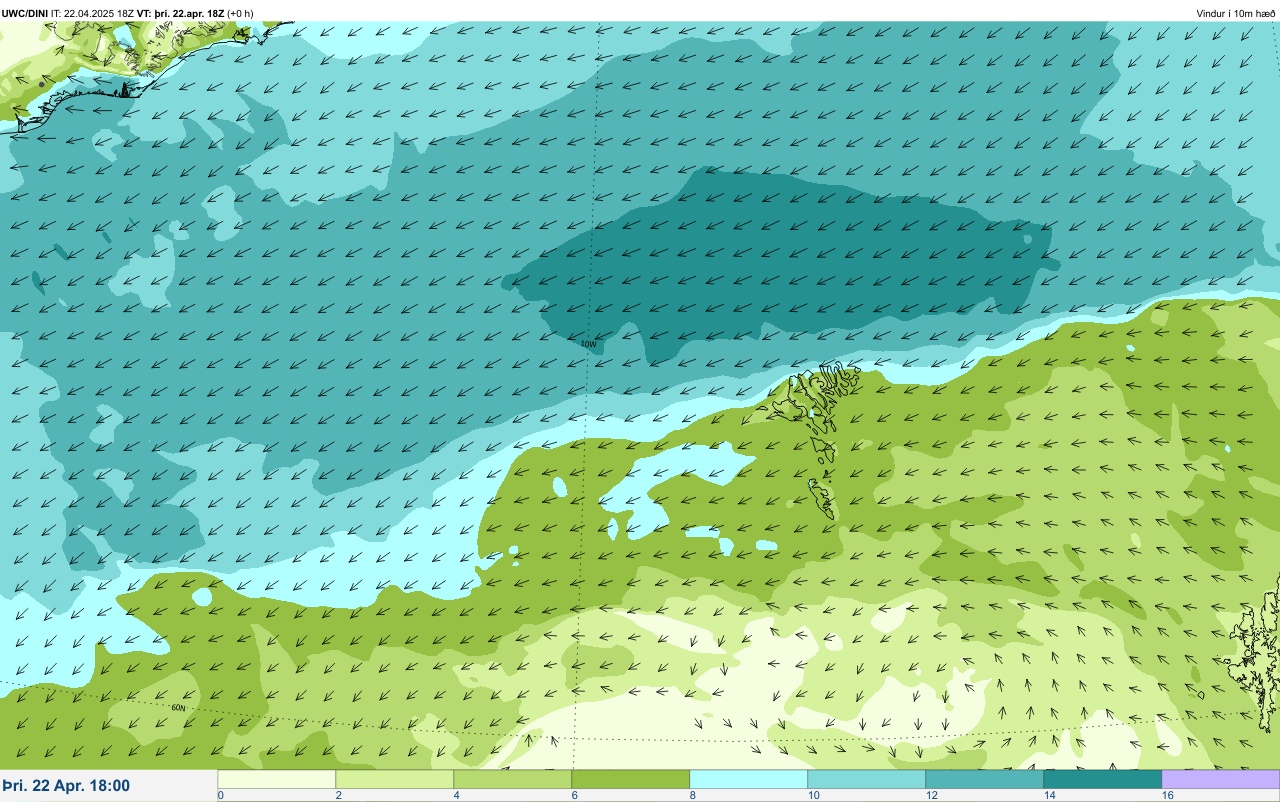Click the legend value '8'
Screen dimensions: 1280x802
coord(693,795)
